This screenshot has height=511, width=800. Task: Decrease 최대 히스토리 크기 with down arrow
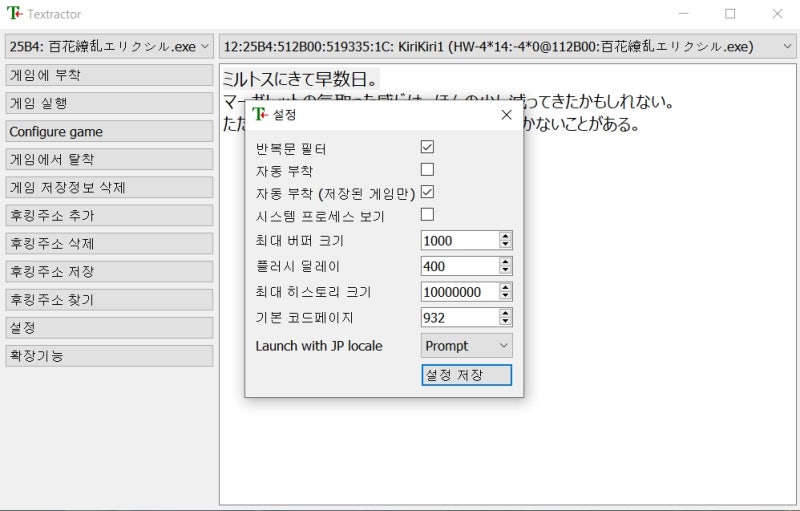tap(505, 296)
